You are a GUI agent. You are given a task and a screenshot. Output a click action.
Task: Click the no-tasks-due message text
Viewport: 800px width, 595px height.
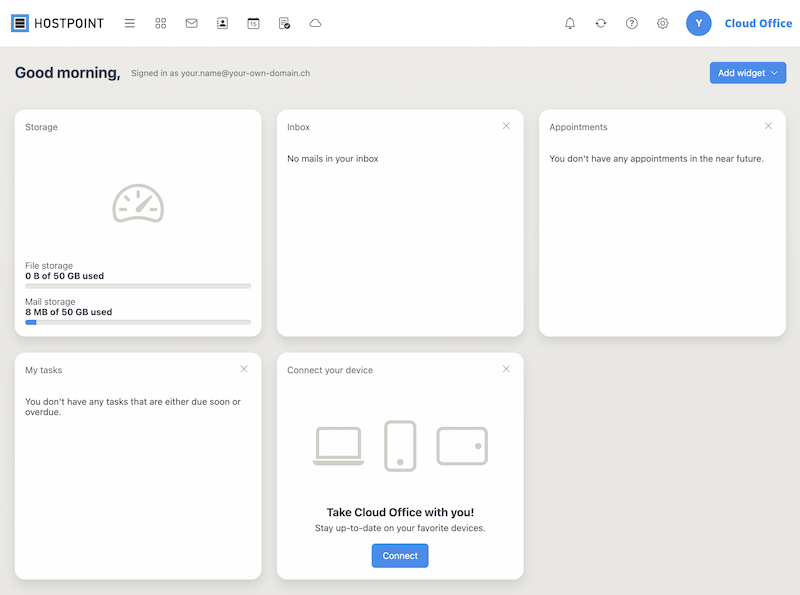[x=133, y=407]
